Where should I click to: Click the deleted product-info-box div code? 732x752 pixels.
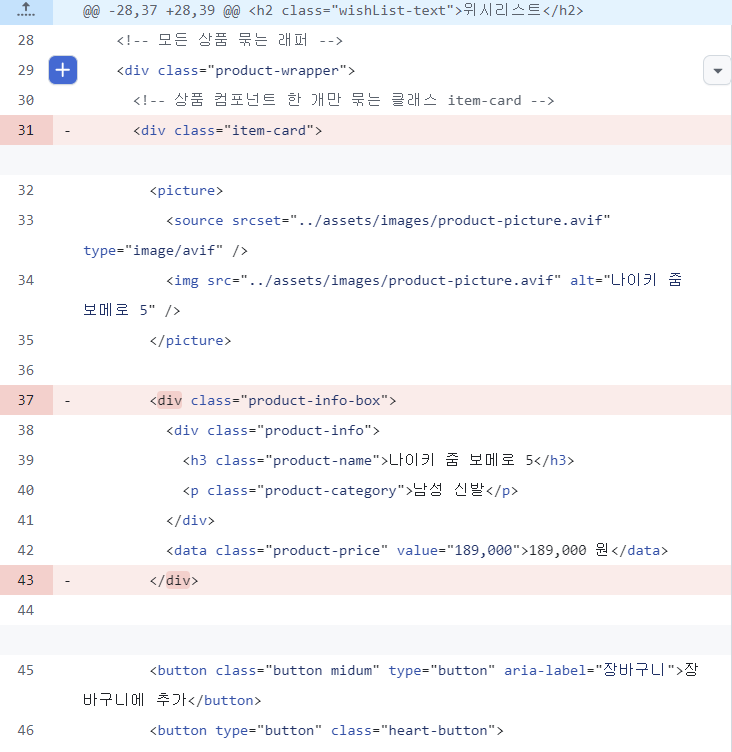(x=273, y=400)
